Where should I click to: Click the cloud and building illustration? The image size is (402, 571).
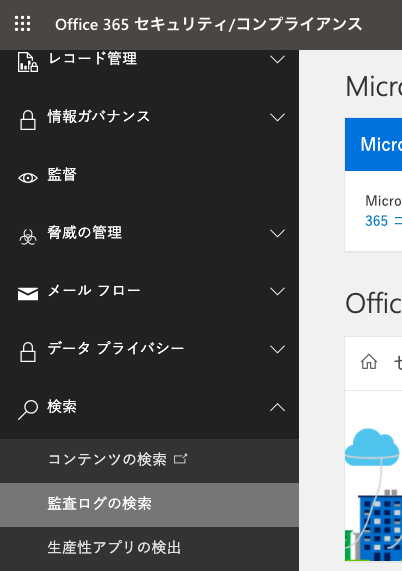pos(373,494)
